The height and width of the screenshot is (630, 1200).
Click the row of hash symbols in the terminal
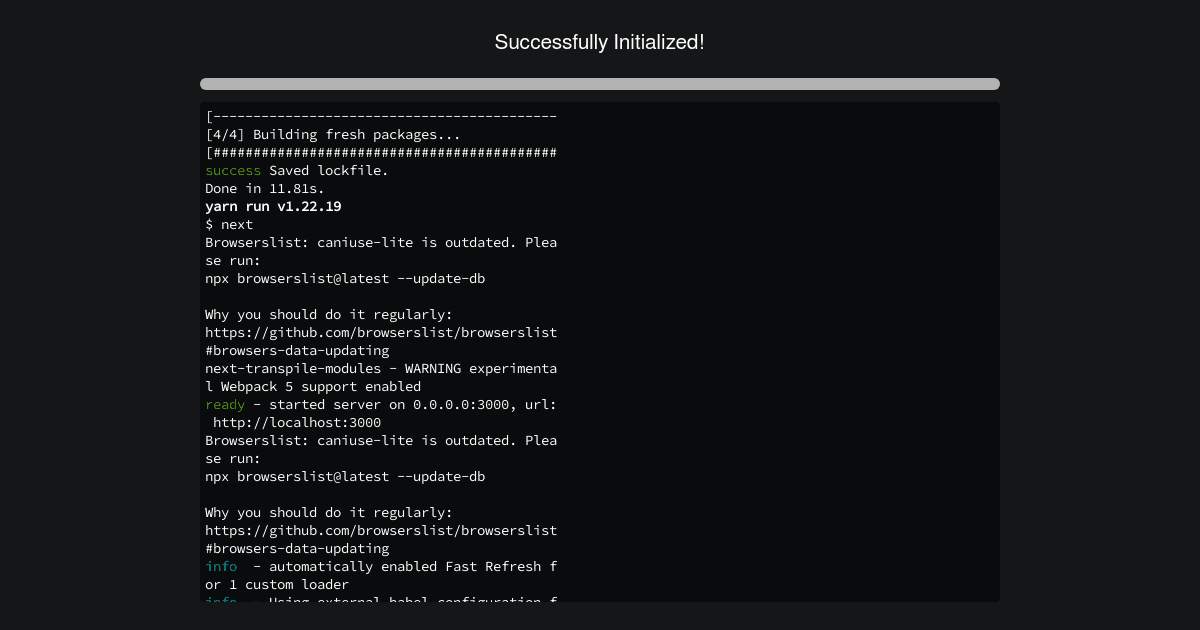[x=381, y=152]
